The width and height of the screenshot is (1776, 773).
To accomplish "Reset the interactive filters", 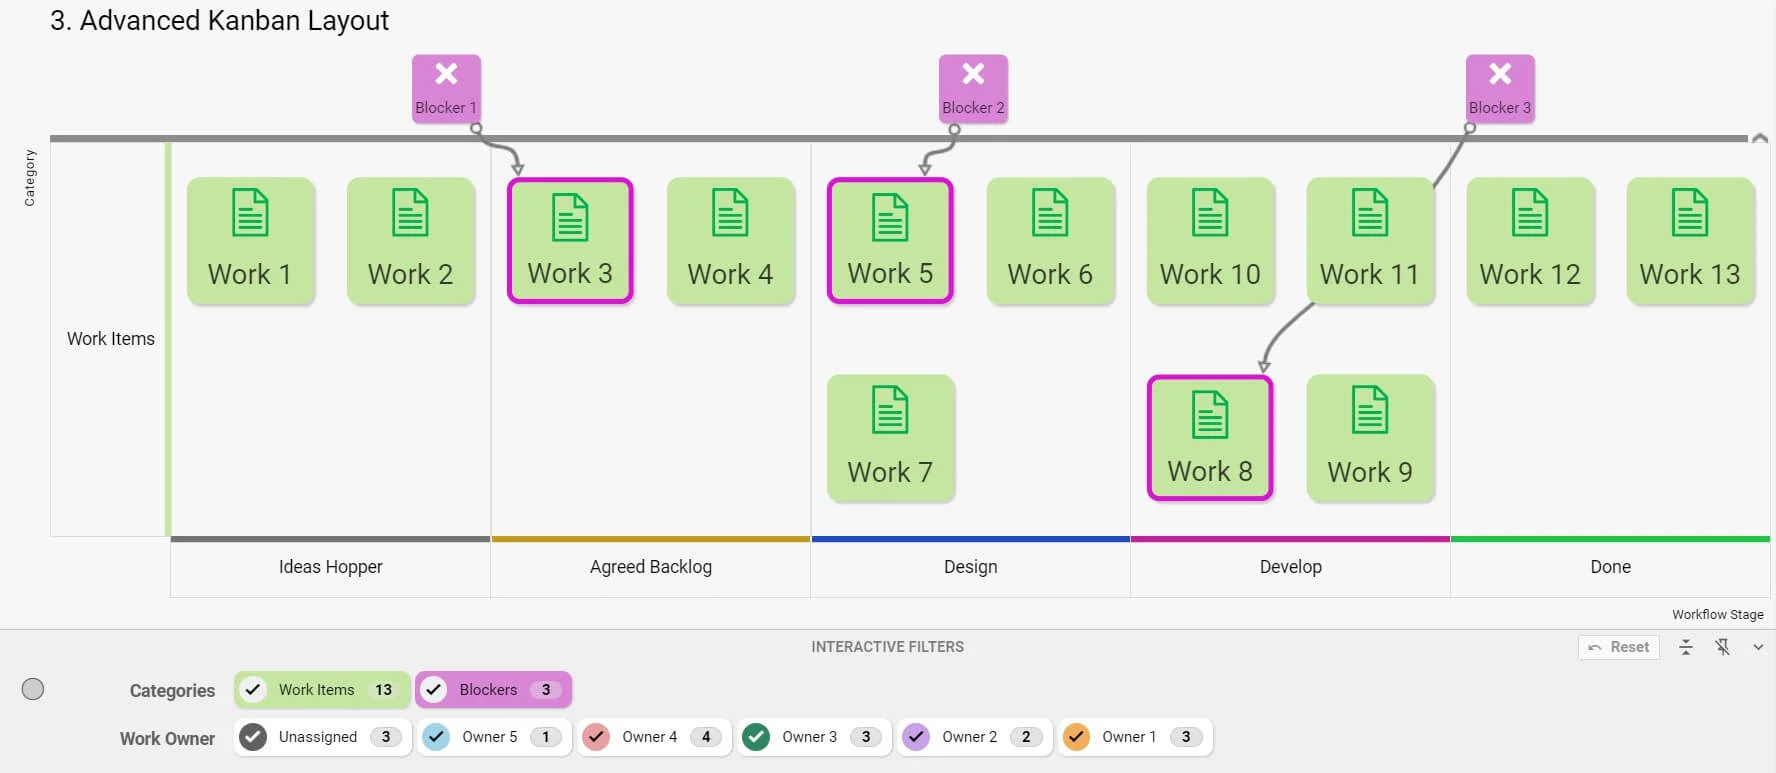I will [x=1619, y=647].
